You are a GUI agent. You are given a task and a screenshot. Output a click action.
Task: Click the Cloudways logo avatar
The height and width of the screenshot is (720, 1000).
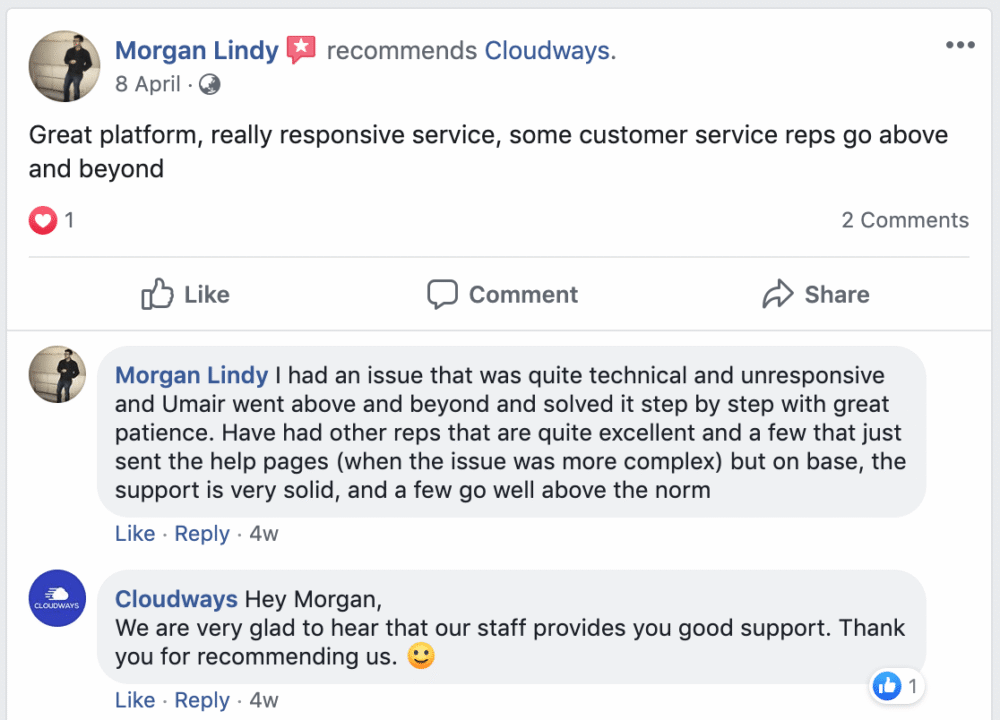[58, 597]
